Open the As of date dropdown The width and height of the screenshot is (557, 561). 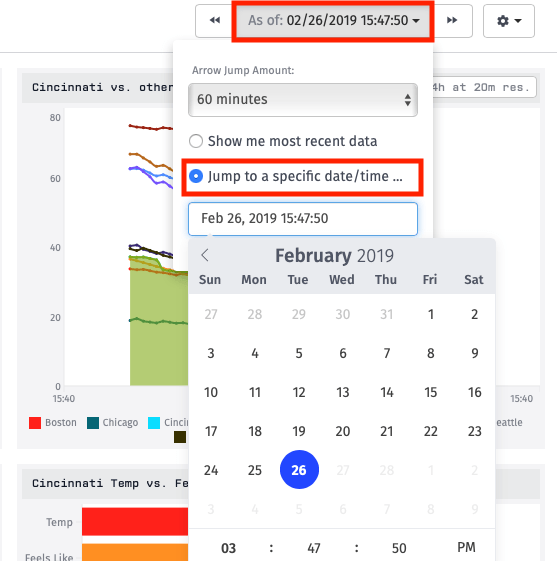click(x=333, y=20)
